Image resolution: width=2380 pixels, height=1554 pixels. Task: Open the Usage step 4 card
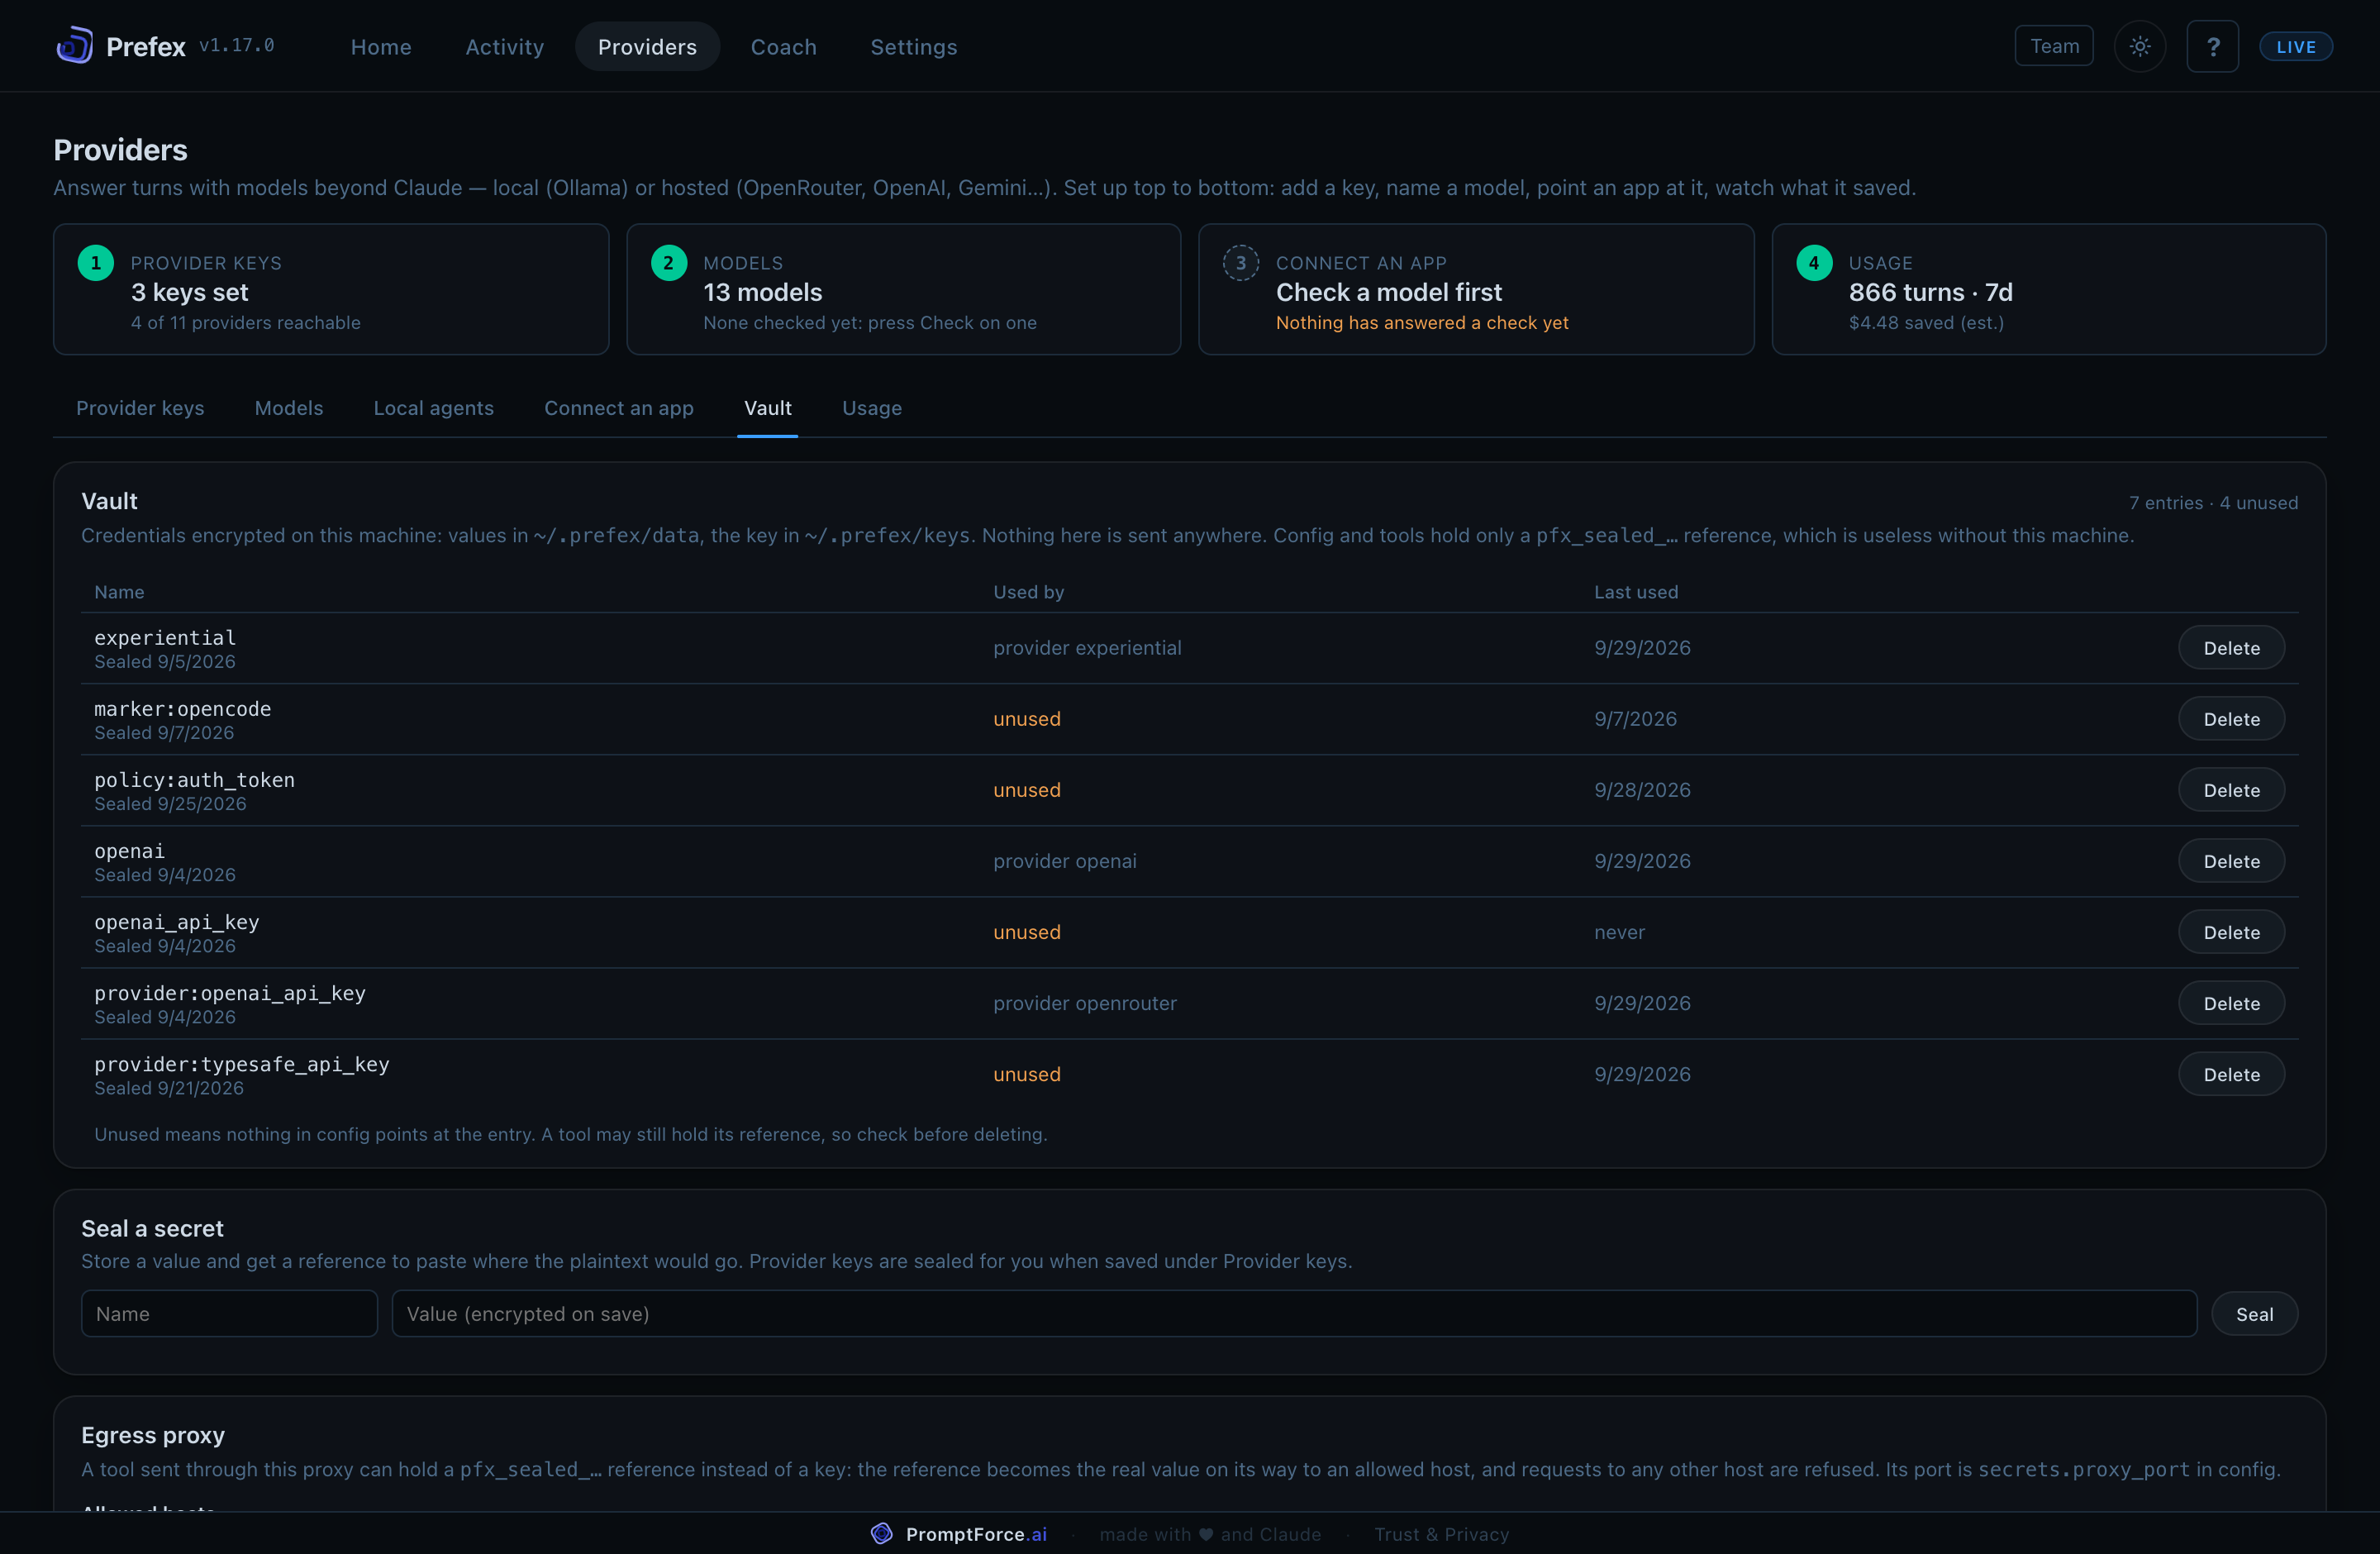click(x=2049, y=289)
